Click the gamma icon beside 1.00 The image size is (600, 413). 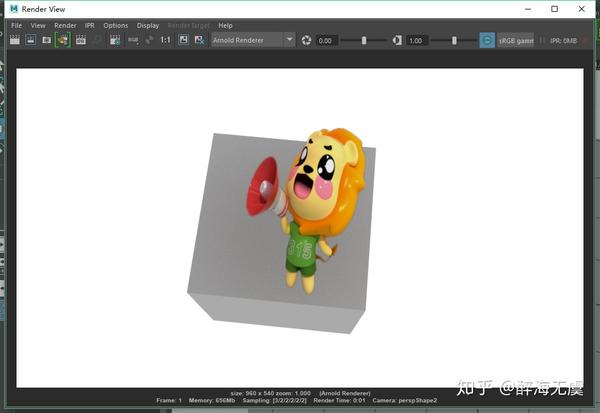click(x=397, y=40)
